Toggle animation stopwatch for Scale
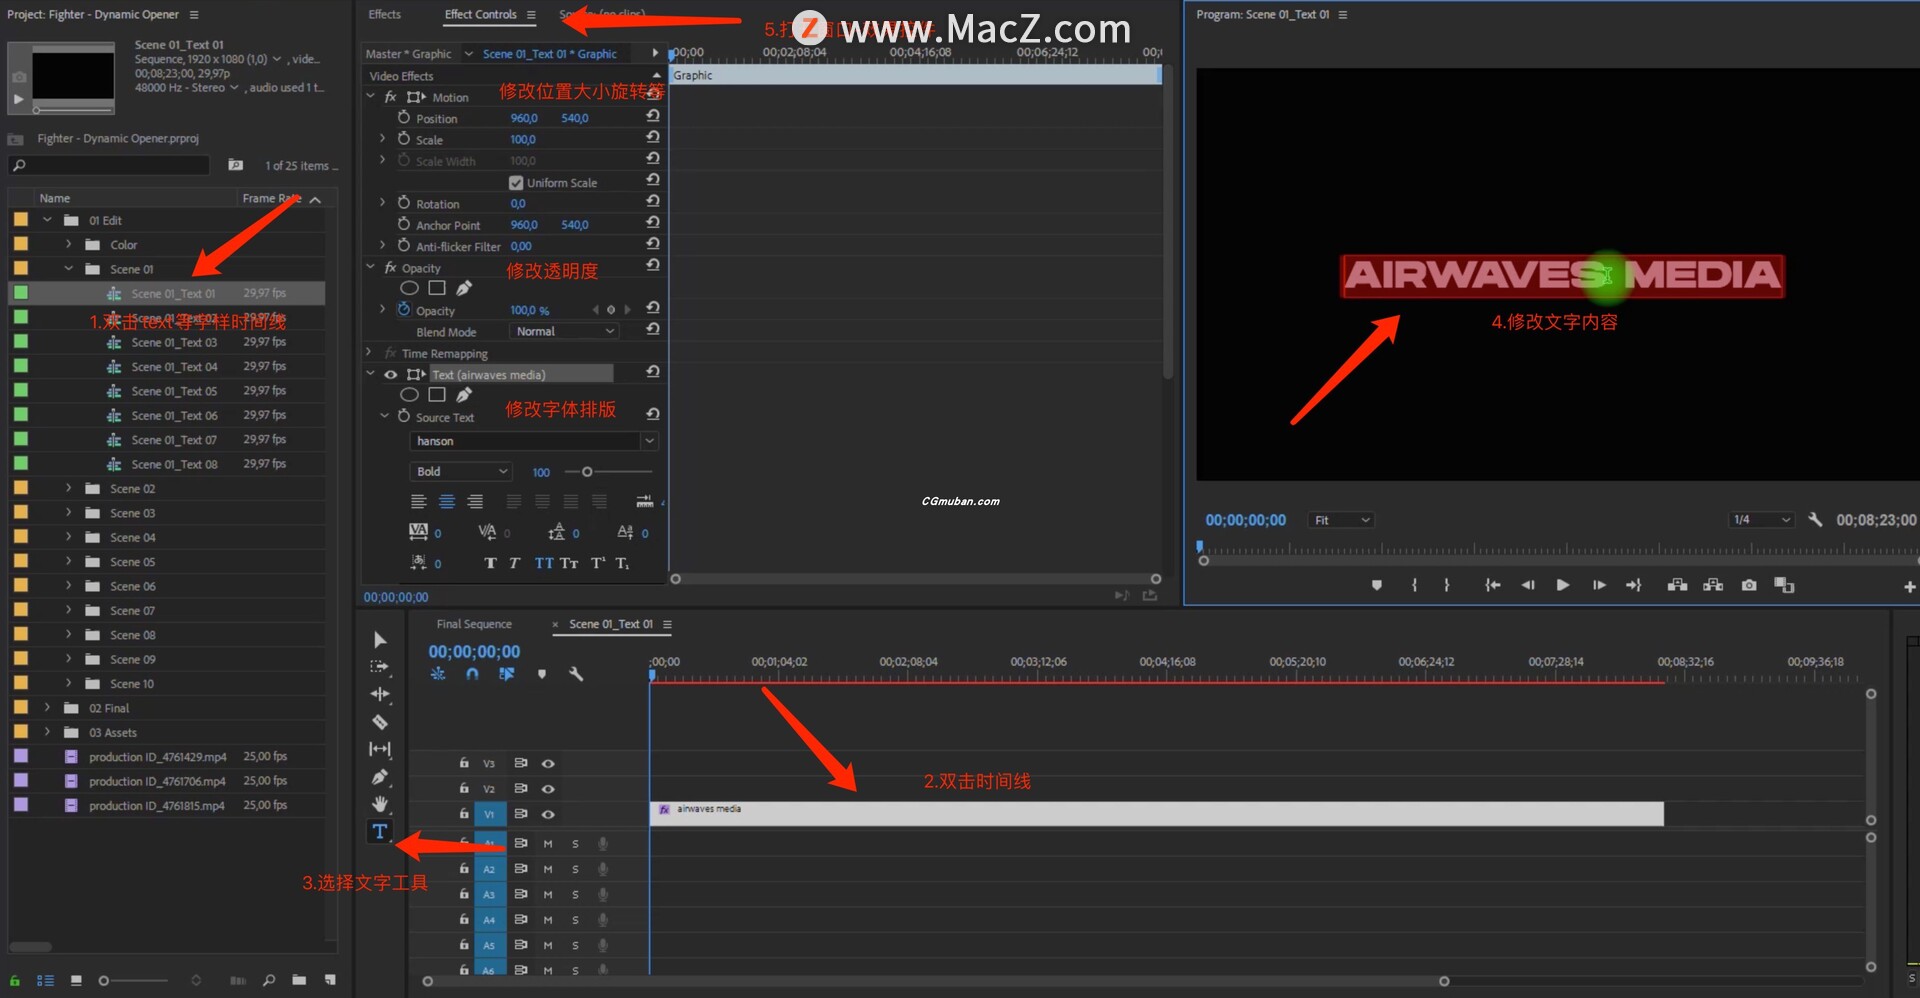The height and width of the screenshot is (998, 1920). [x=404, y=139]
